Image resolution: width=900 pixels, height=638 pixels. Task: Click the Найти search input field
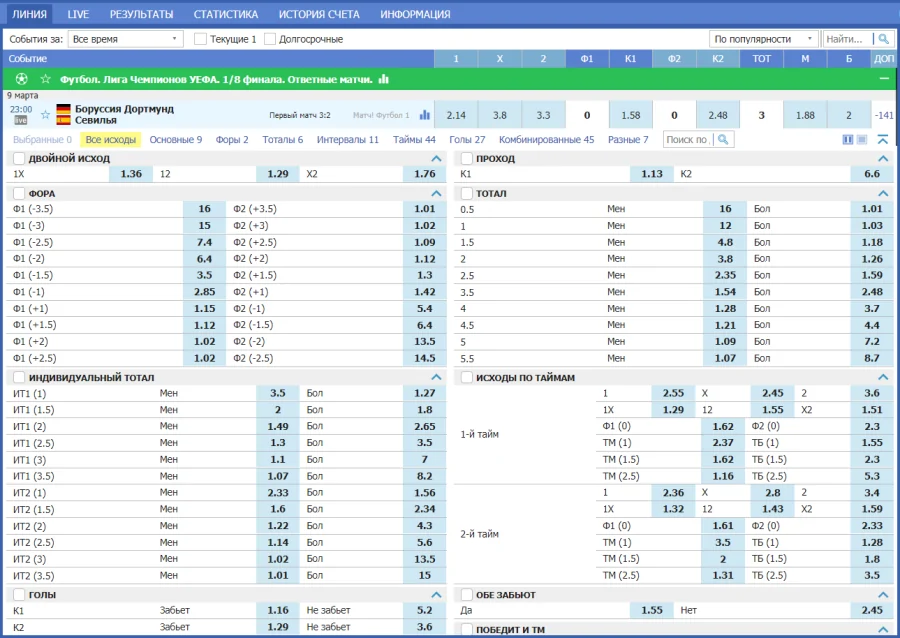coord(846,39)
